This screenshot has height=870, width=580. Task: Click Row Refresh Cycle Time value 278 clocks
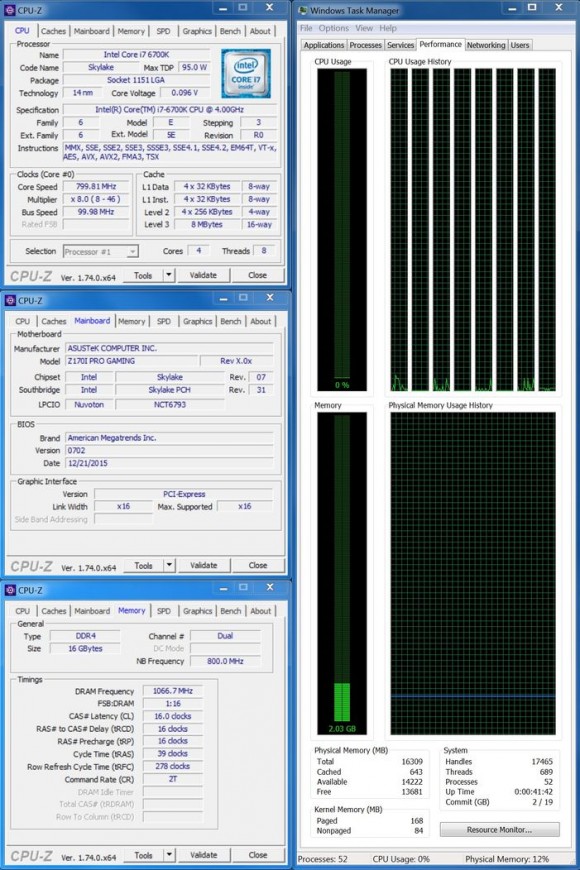pyautogui.click(x=173, y=766)
